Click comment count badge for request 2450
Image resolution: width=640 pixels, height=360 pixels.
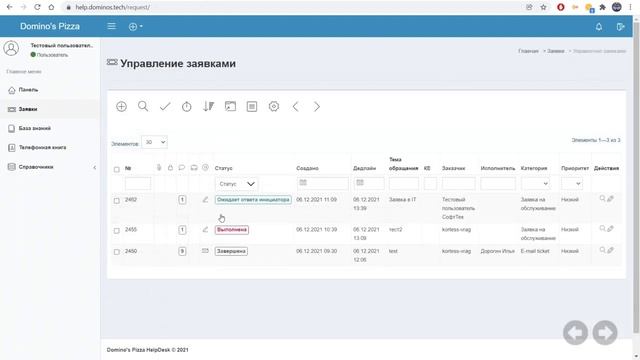tap(182, 251)
